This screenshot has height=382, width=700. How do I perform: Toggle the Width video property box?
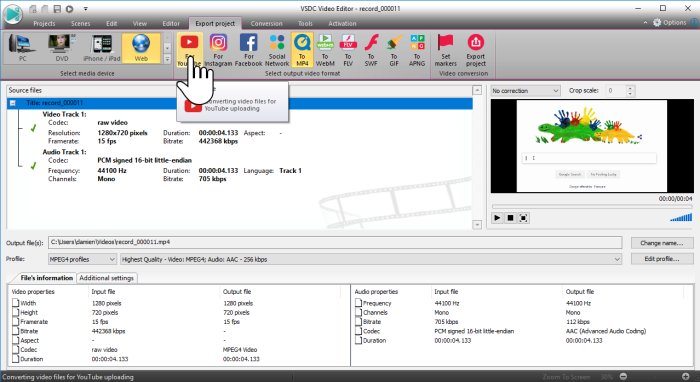tap(16, 303)
